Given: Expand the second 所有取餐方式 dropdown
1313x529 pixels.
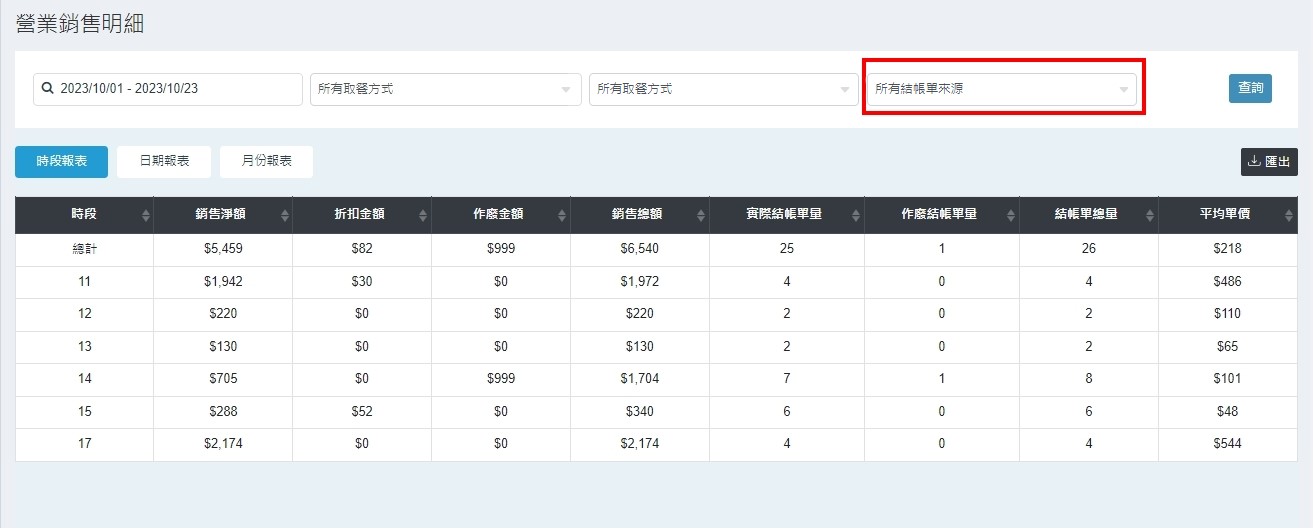Looking at the screenshot, I should (723, 89).
